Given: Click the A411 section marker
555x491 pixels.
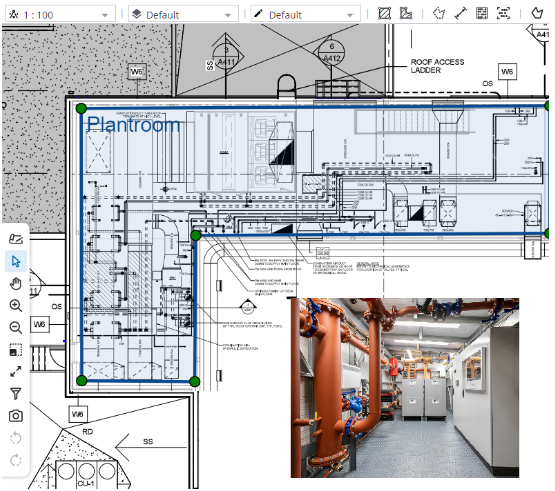Looking at the screenshot, I should (225, 57).
